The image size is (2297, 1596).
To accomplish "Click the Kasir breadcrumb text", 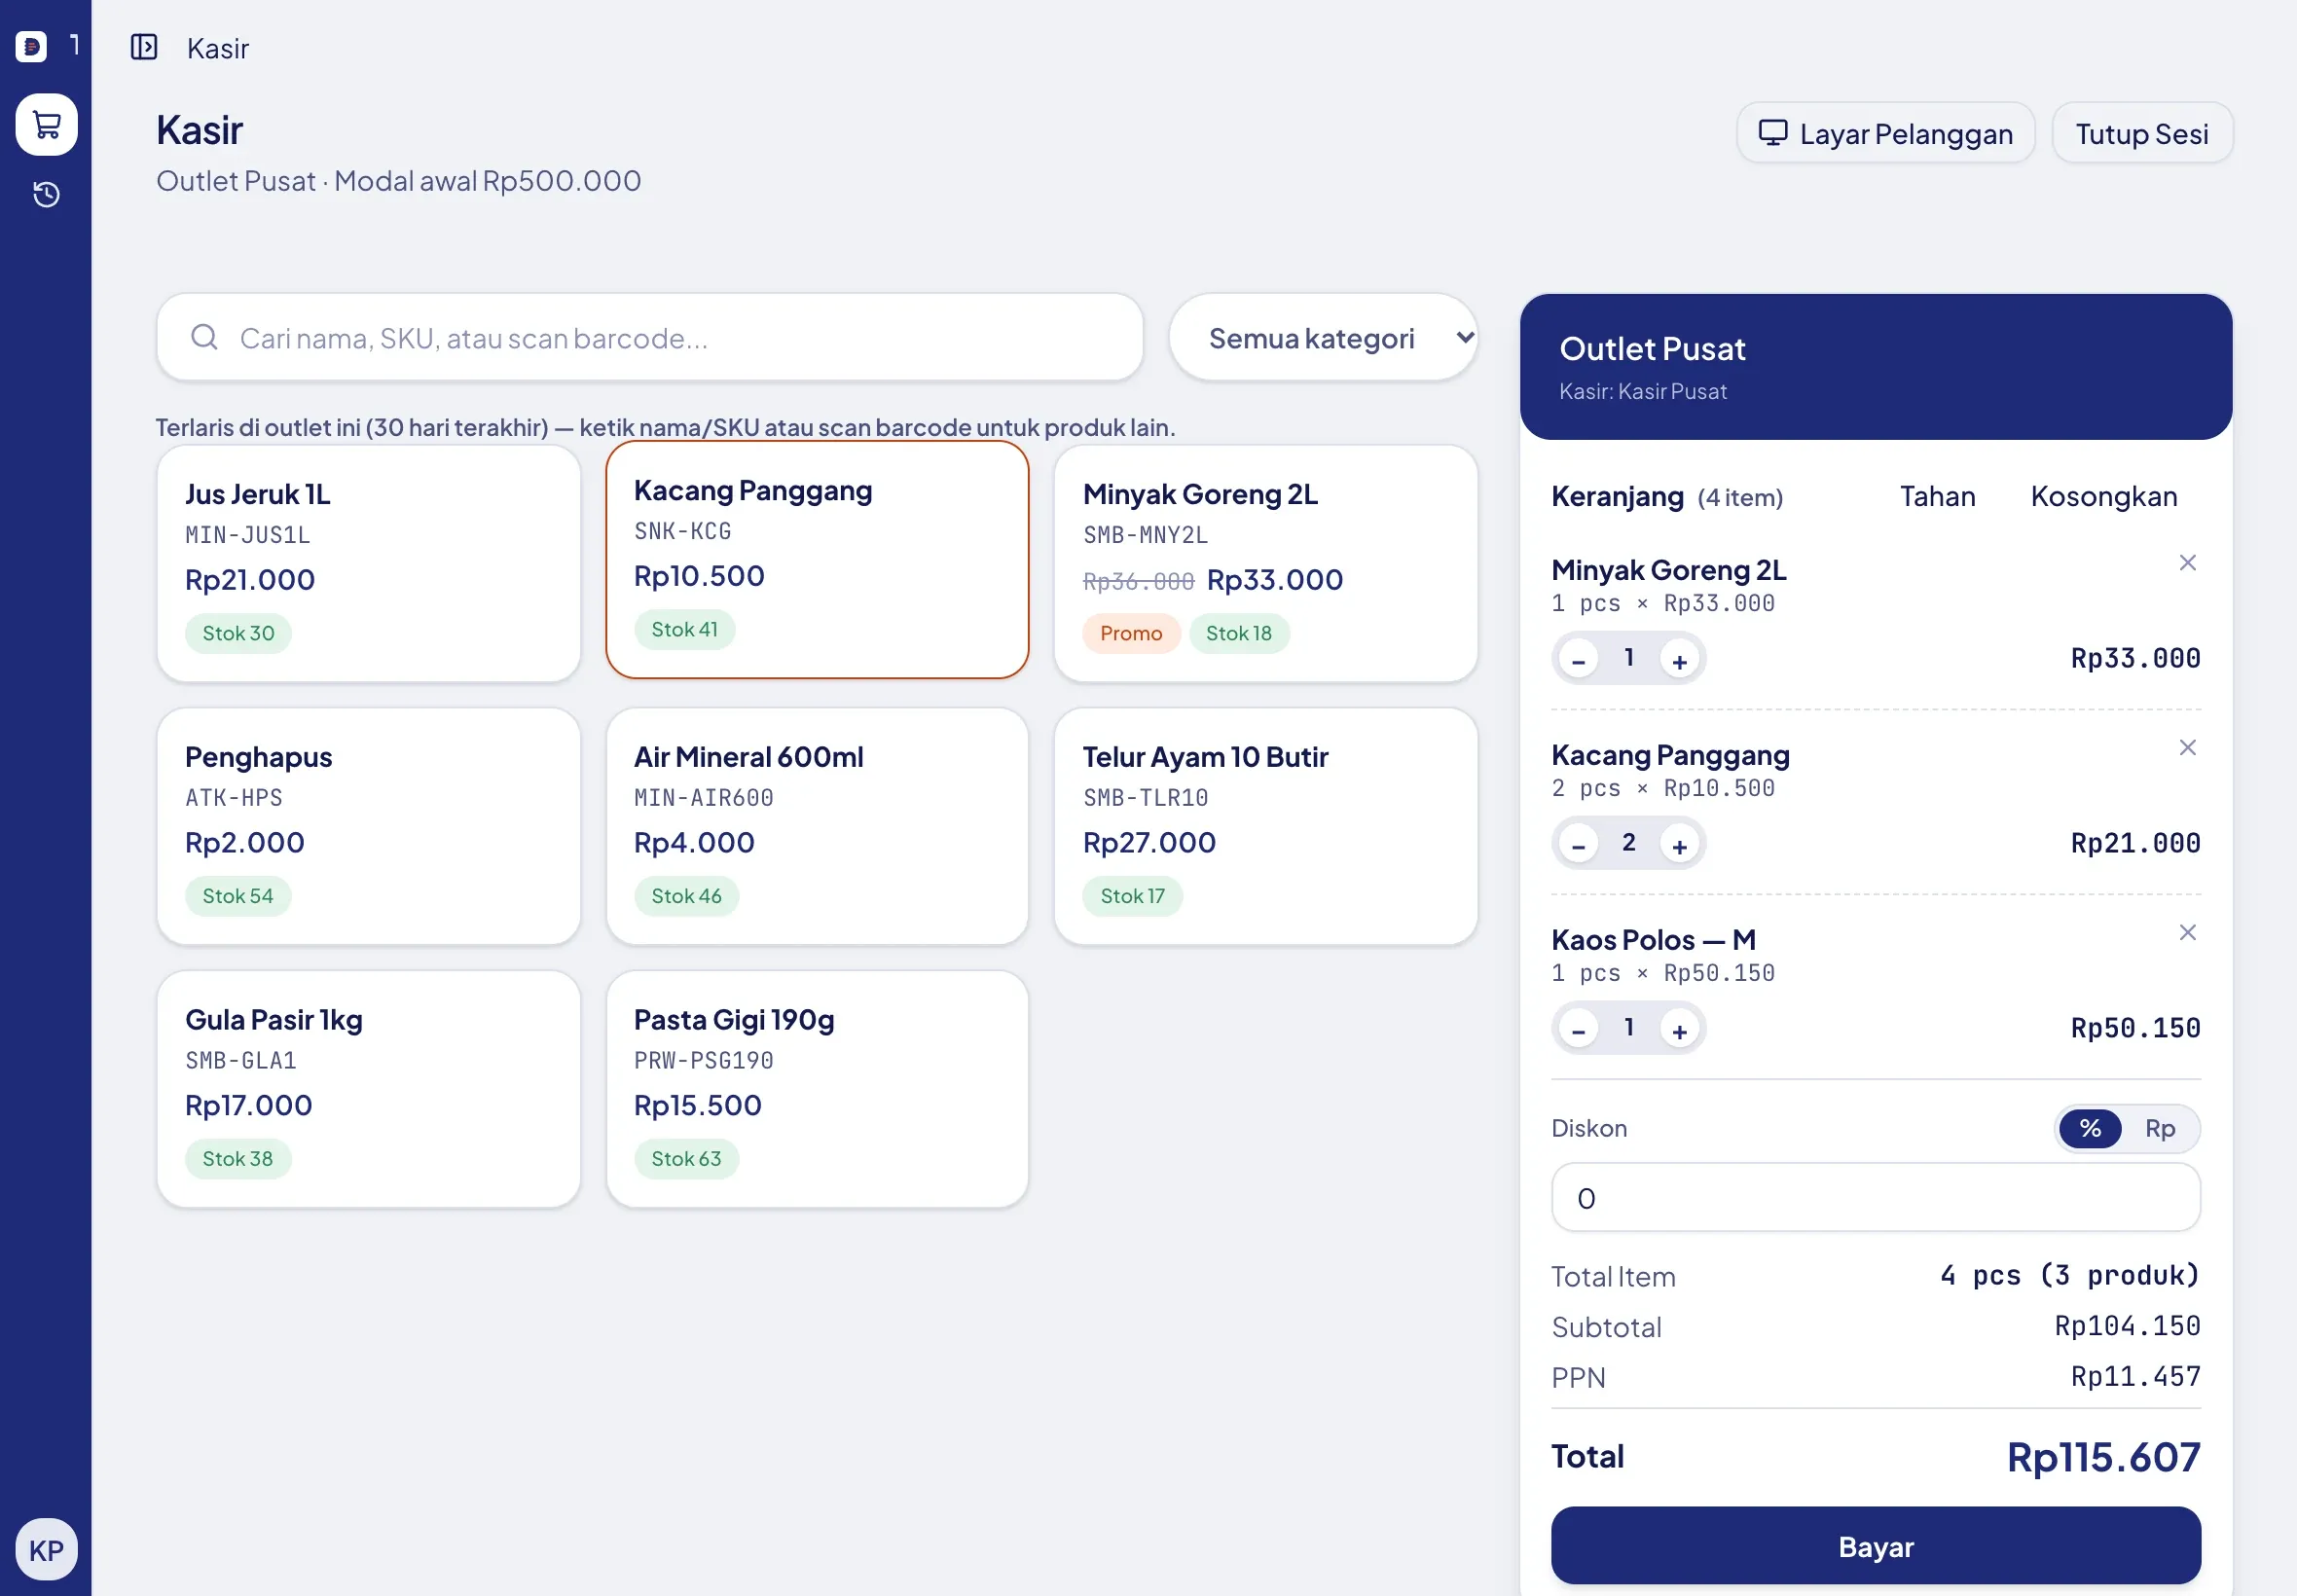I will [217, 48].
